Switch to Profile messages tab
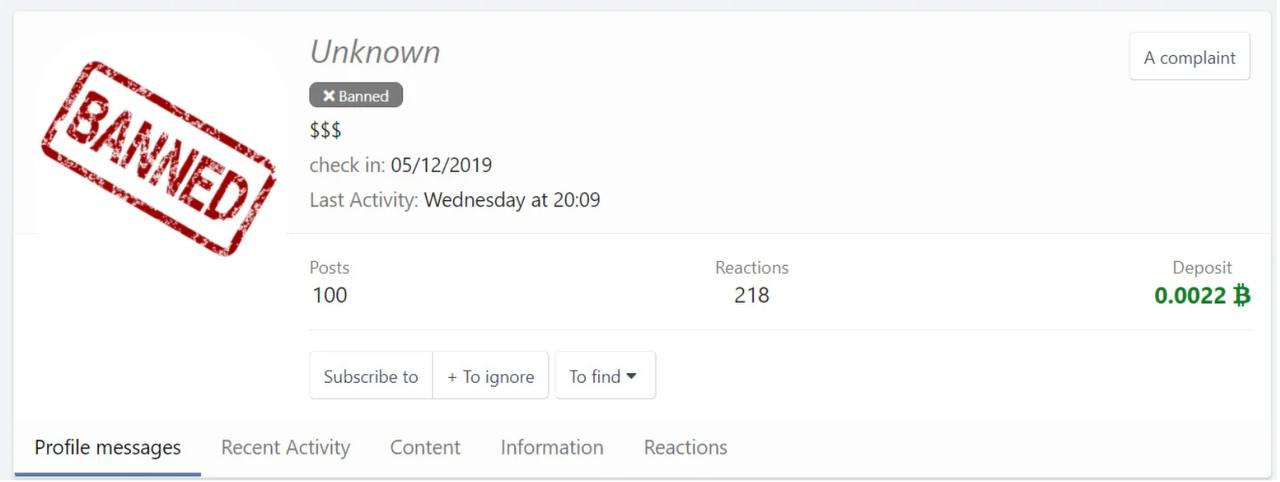Screen dimensions: 1280x482 point(108,447)
